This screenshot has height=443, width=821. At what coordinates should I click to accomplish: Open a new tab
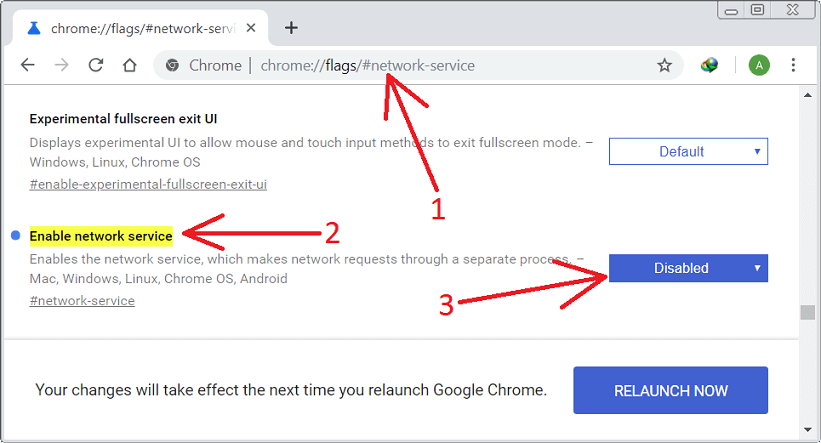coord(291,28)
